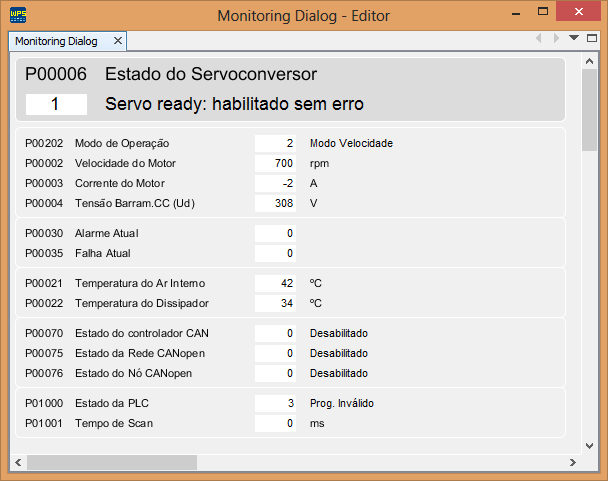Click the Tensão Barram.CC value 308

click(275, 203)
